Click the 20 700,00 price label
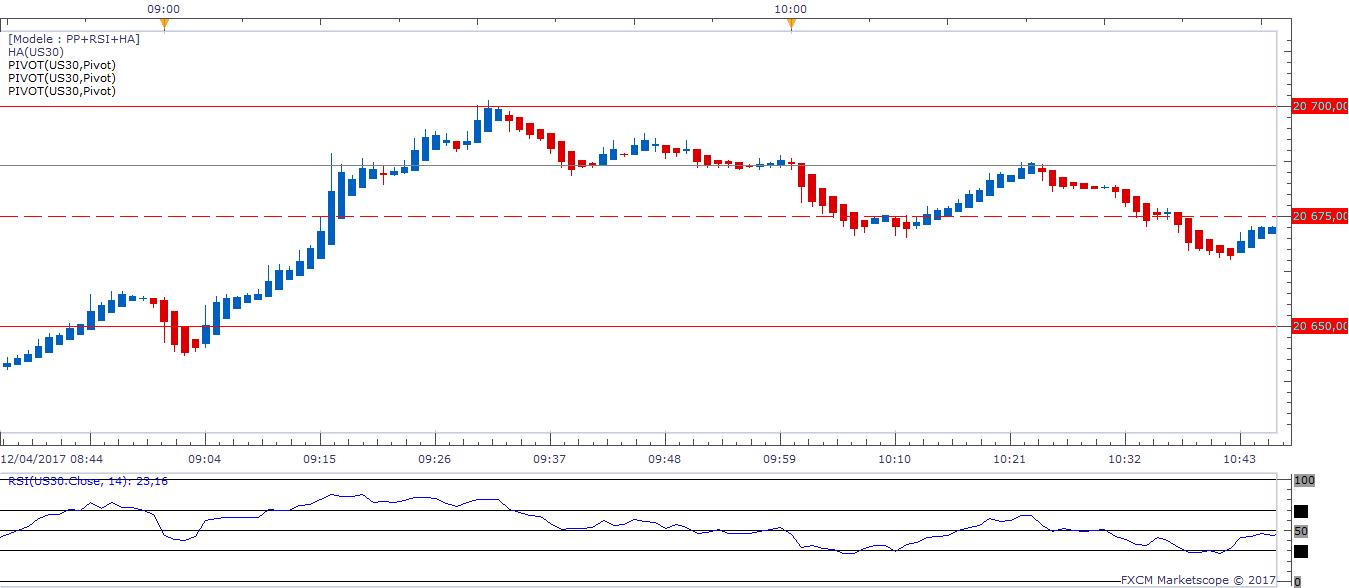1349x588 pixels. tap(1319, 106)
